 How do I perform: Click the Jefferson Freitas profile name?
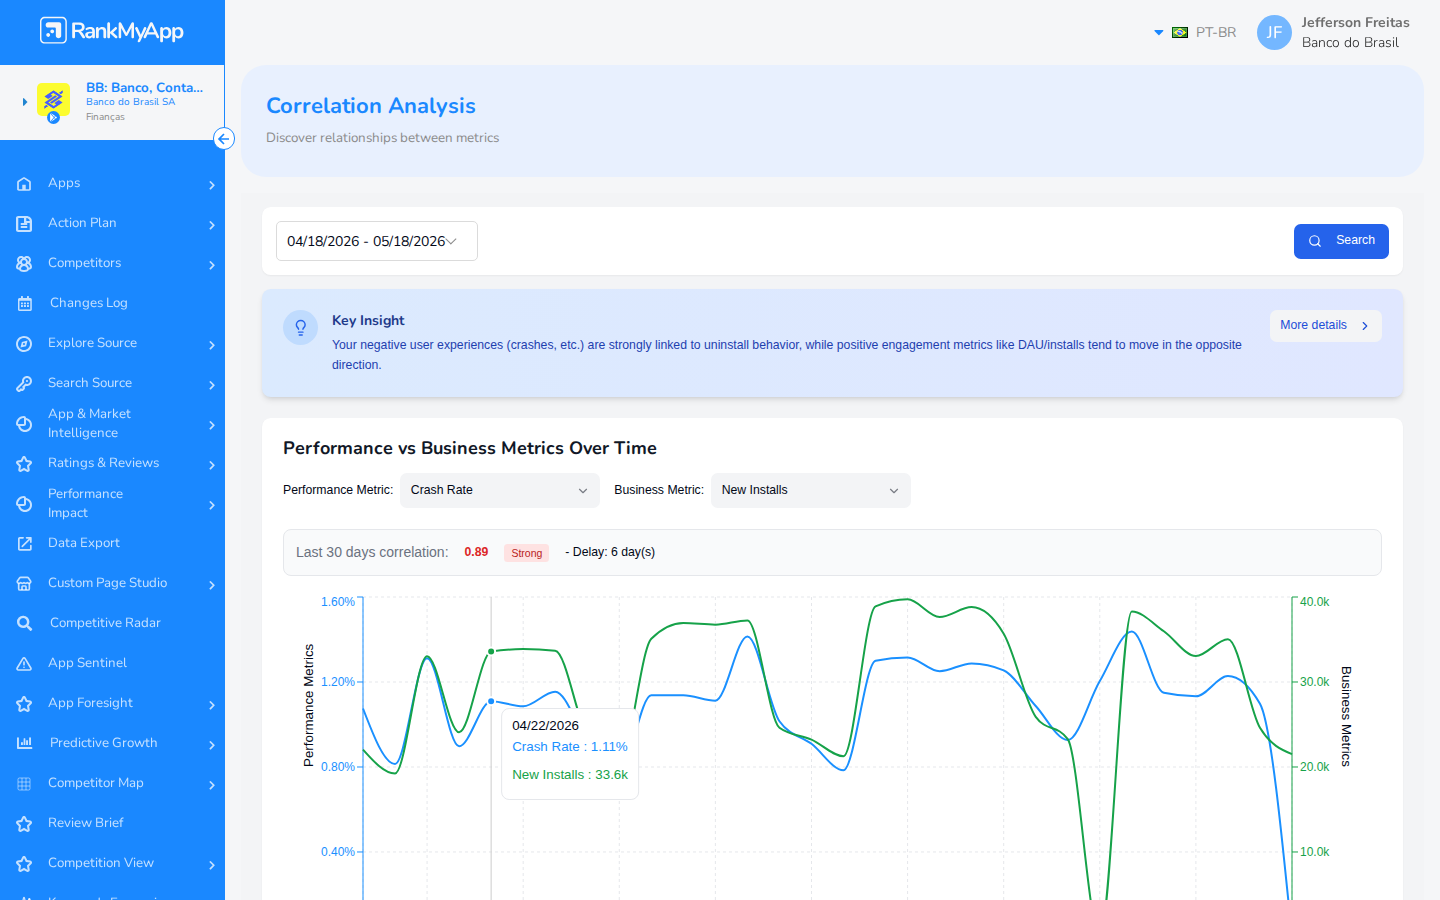(x=1355, y=22)
